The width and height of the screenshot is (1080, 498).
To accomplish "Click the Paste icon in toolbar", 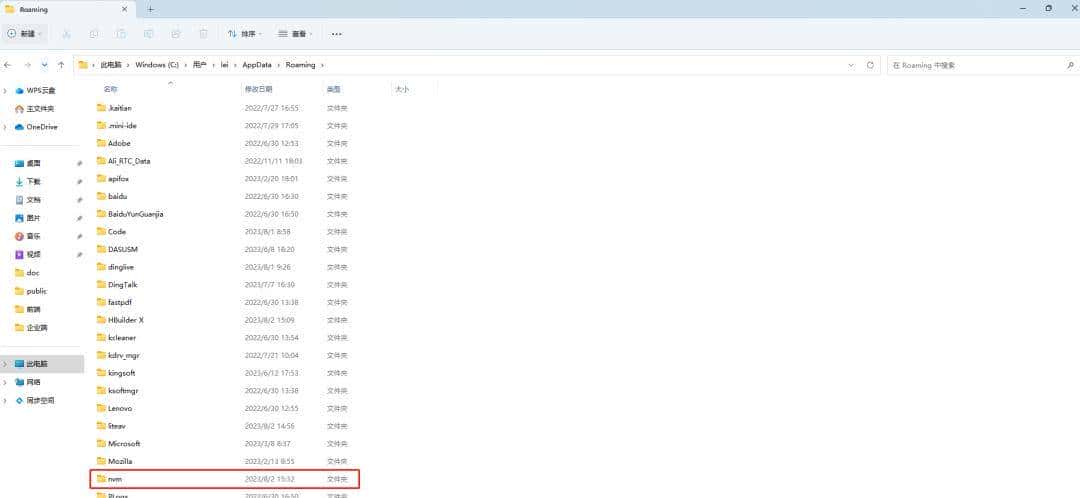I will point(121,34).
